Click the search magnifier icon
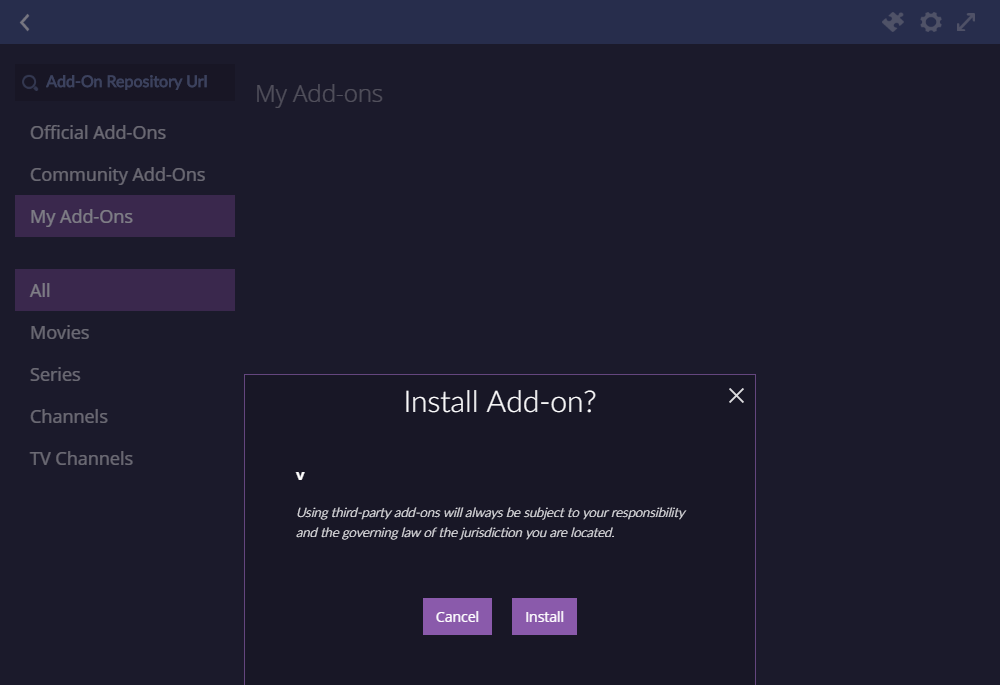Viewport: 1000px width, 685px height. point(29,83)
